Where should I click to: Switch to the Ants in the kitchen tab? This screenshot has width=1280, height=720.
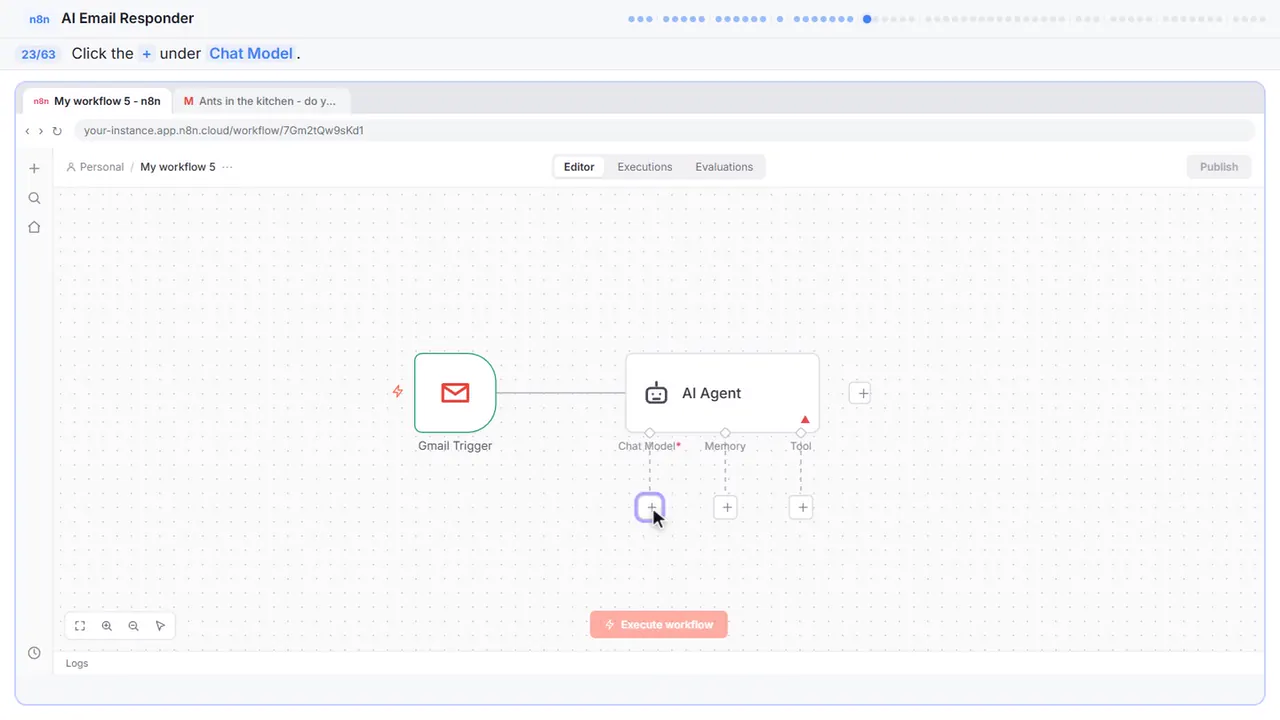261,101
